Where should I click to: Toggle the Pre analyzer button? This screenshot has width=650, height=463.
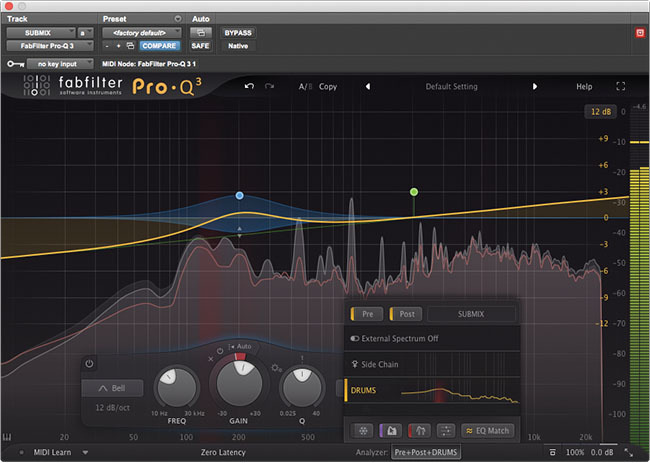pos(365,314)
